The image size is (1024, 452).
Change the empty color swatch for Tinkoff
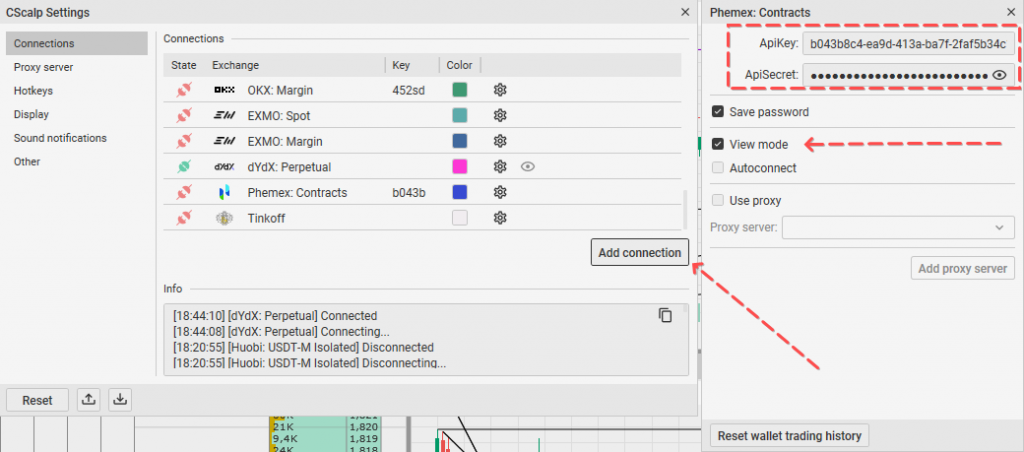coord(460,218)
